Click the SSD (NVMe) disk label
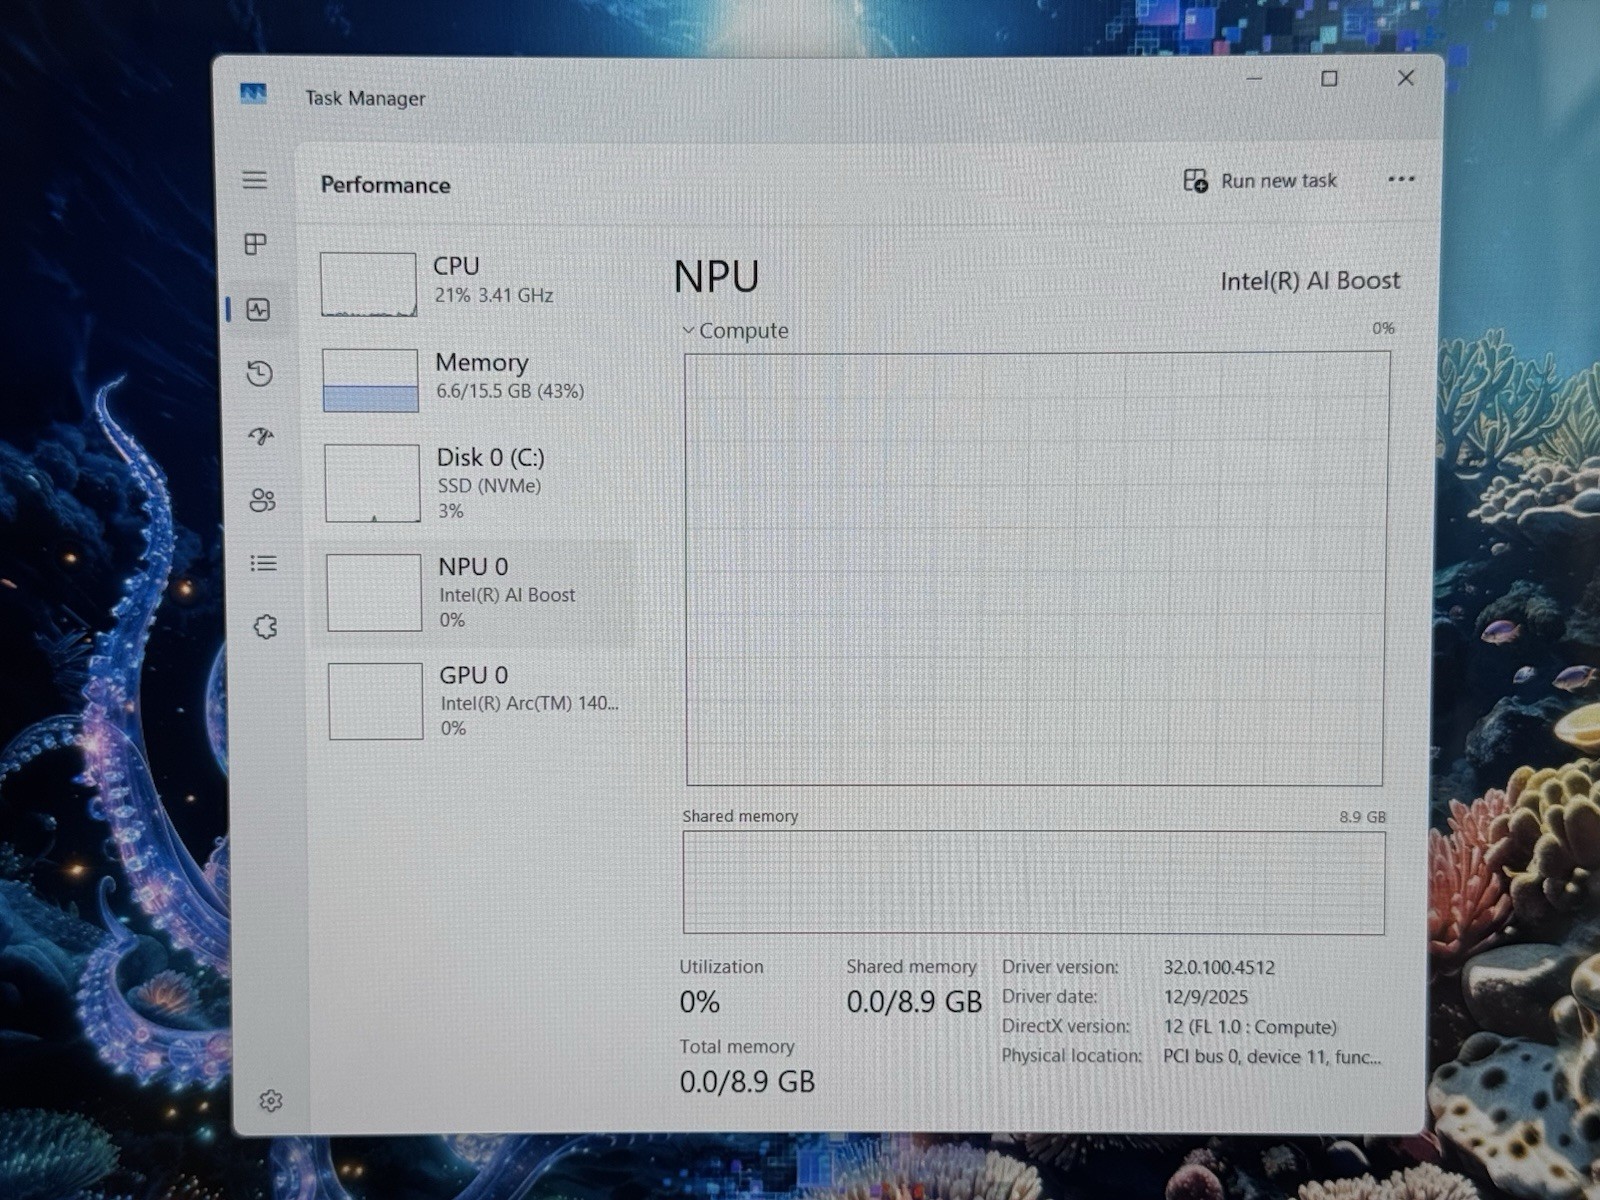Screen dimensions: 1600x1200 (489, 486)
